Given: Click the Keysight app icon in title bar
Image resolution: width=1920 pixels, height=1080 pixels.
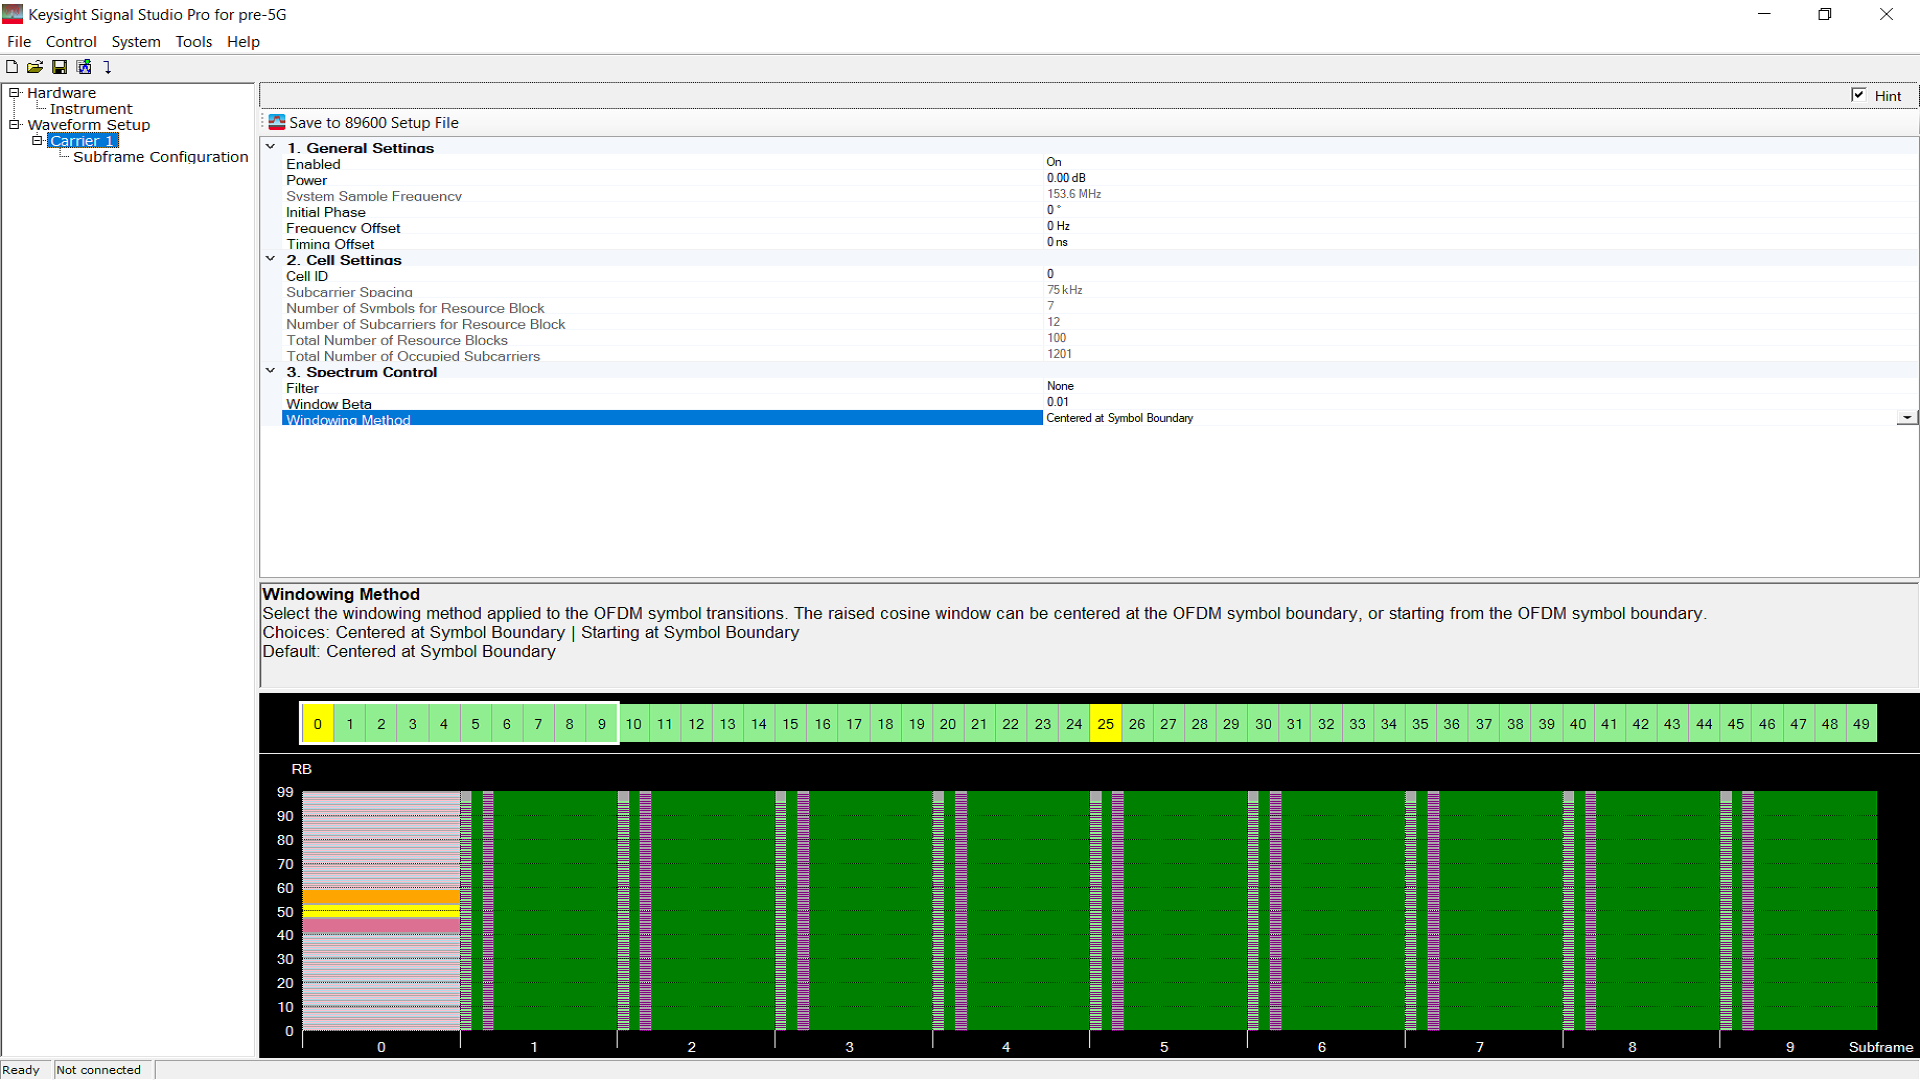Looking at the screenshot, I should [x=13, y=14].
